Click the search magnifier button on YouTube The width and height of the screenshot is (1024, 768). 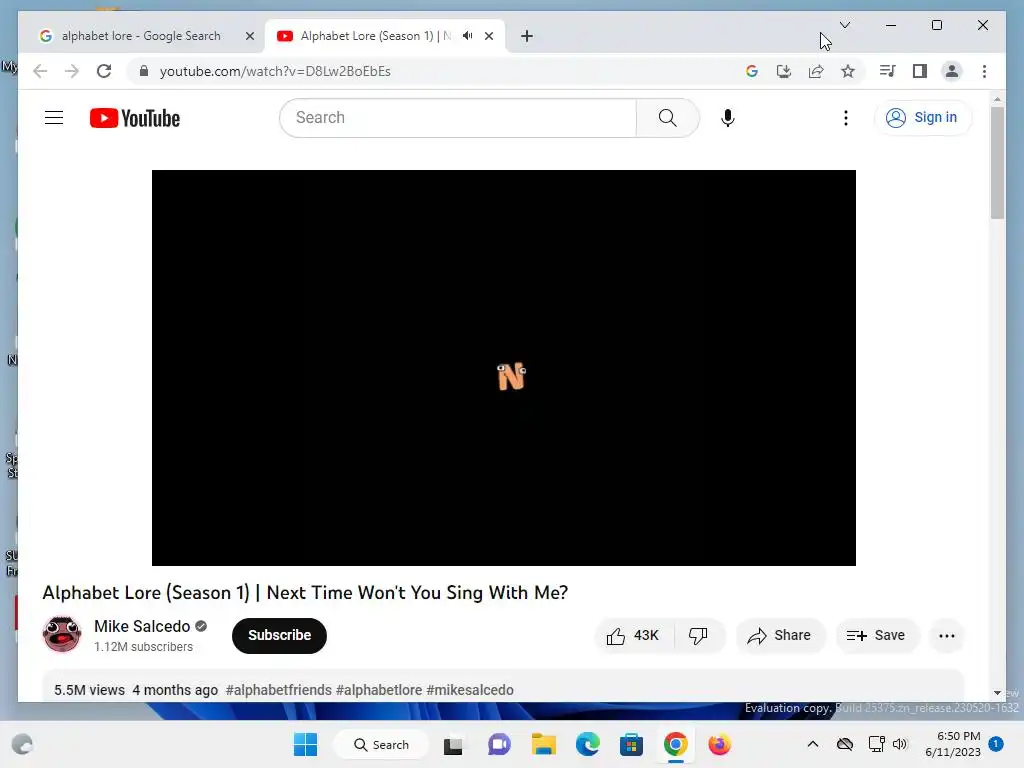(x=667, y=118)
